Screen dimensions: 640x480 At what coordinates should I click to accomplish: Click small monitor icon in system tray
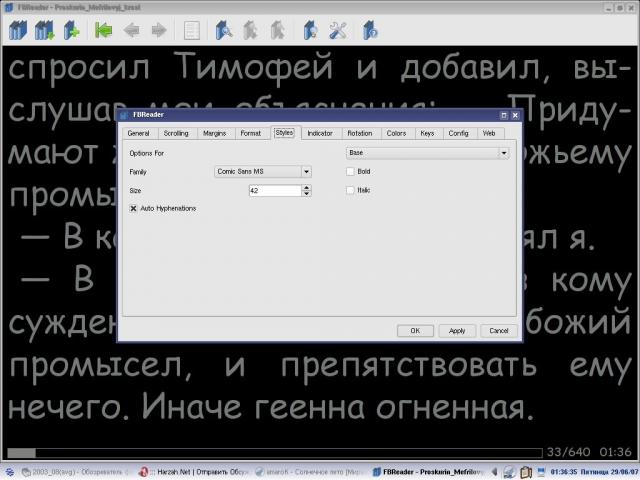542,472
